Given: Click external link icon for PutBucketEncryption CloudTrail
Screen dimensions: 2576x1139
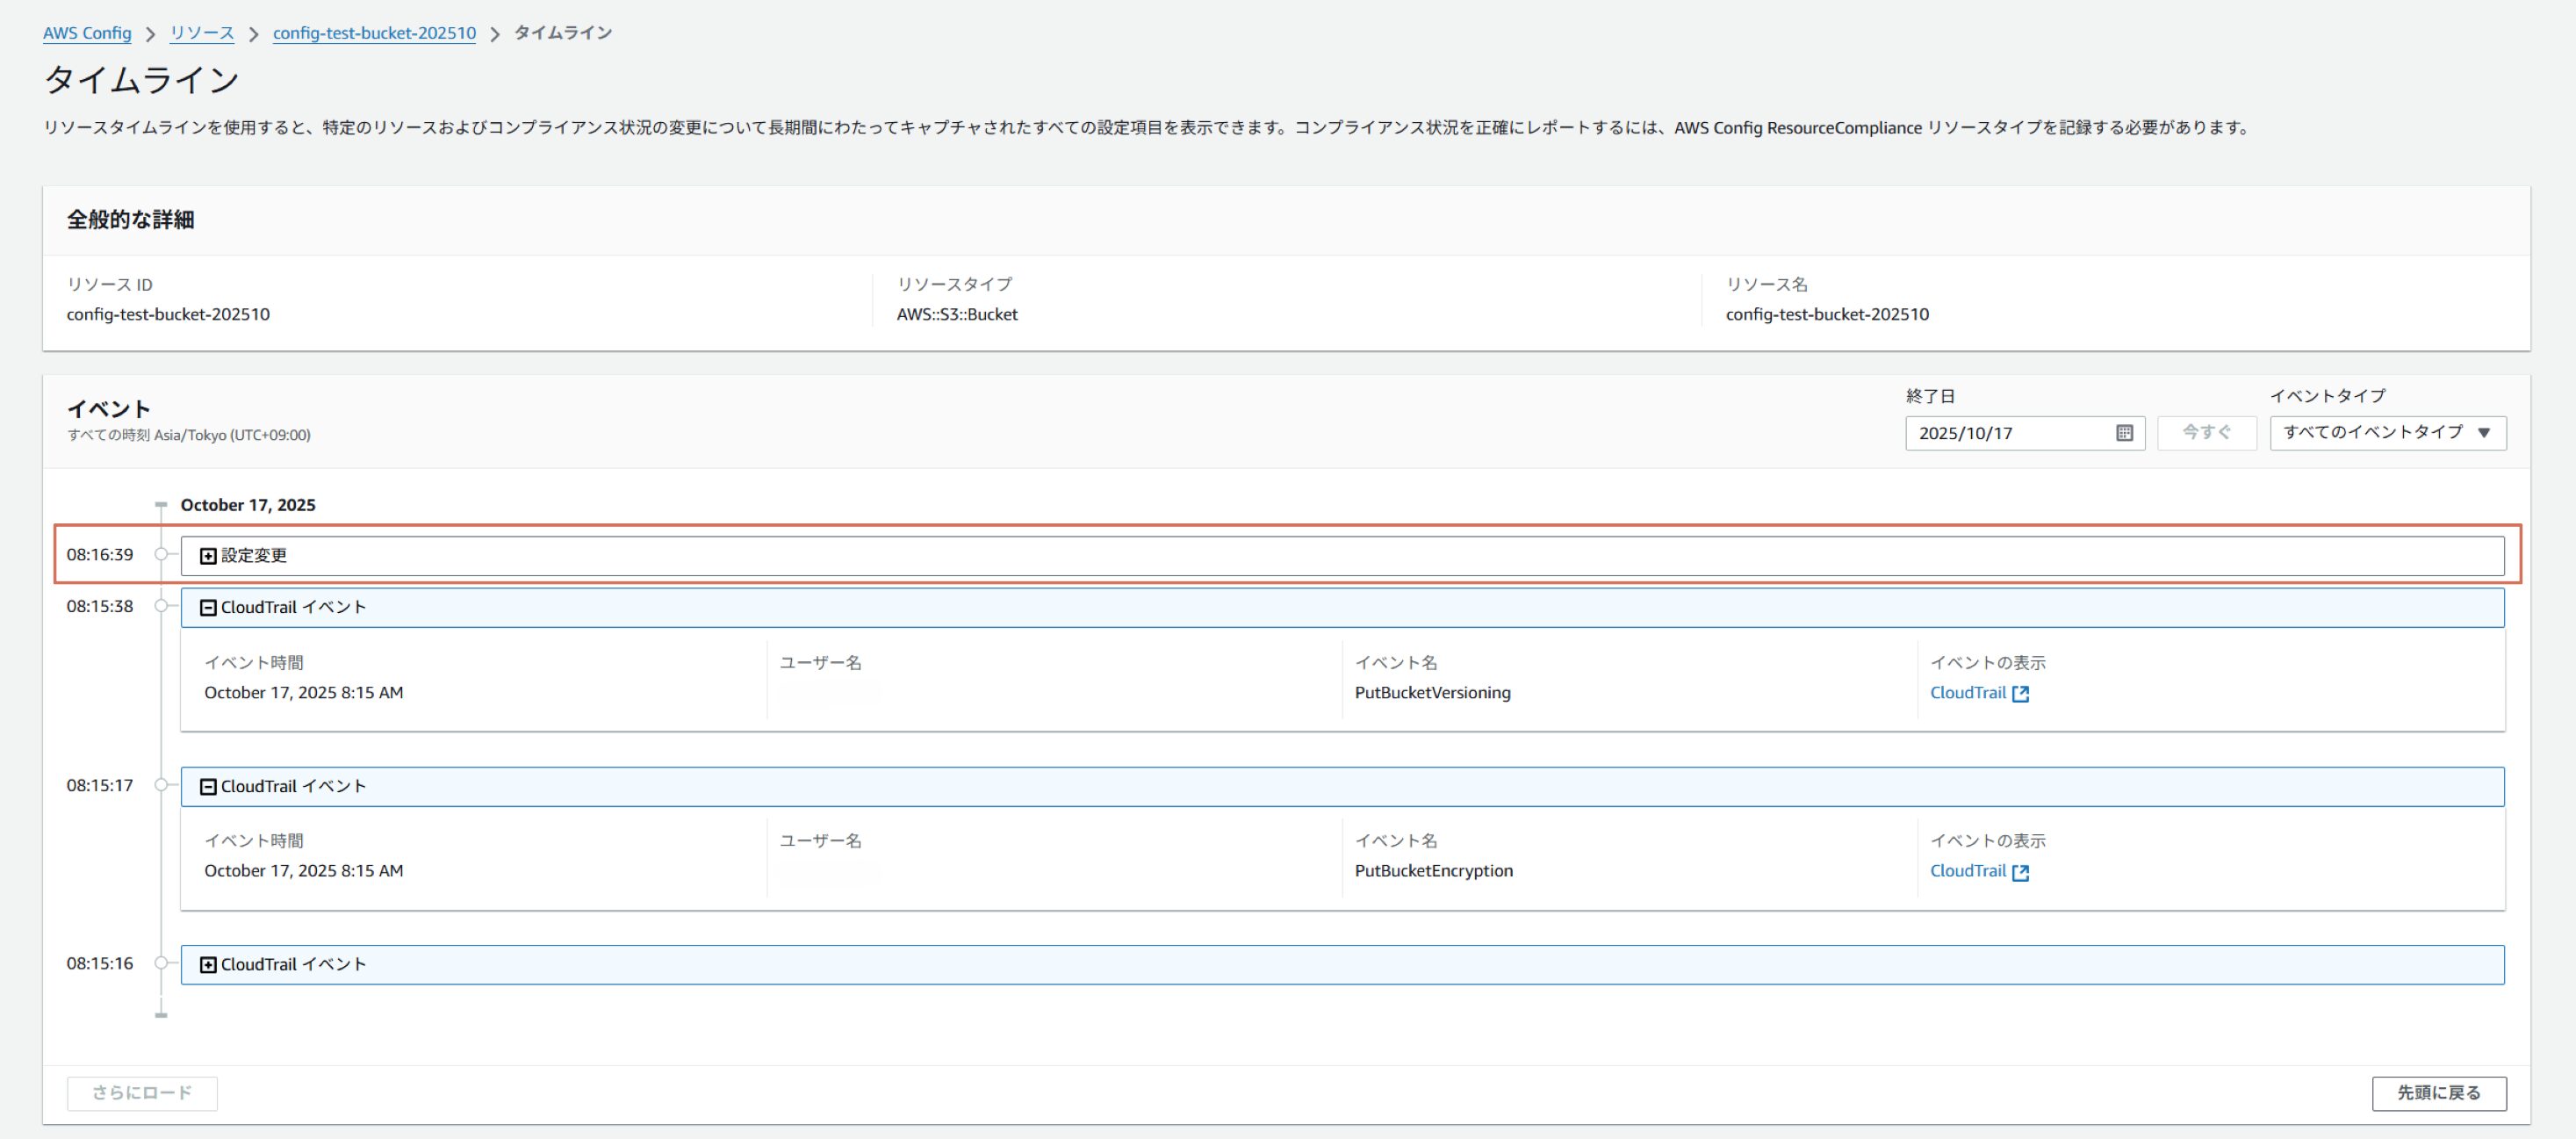Looking at the screenshot, I should point(2020,872).
